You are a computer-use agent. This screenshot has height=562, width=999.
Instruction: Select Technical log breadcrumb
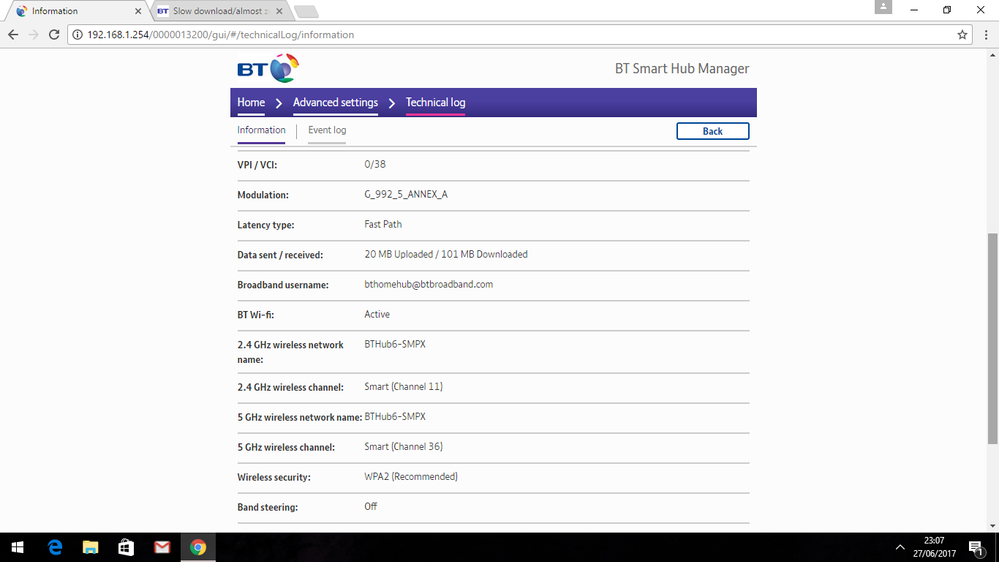point(435,103)
